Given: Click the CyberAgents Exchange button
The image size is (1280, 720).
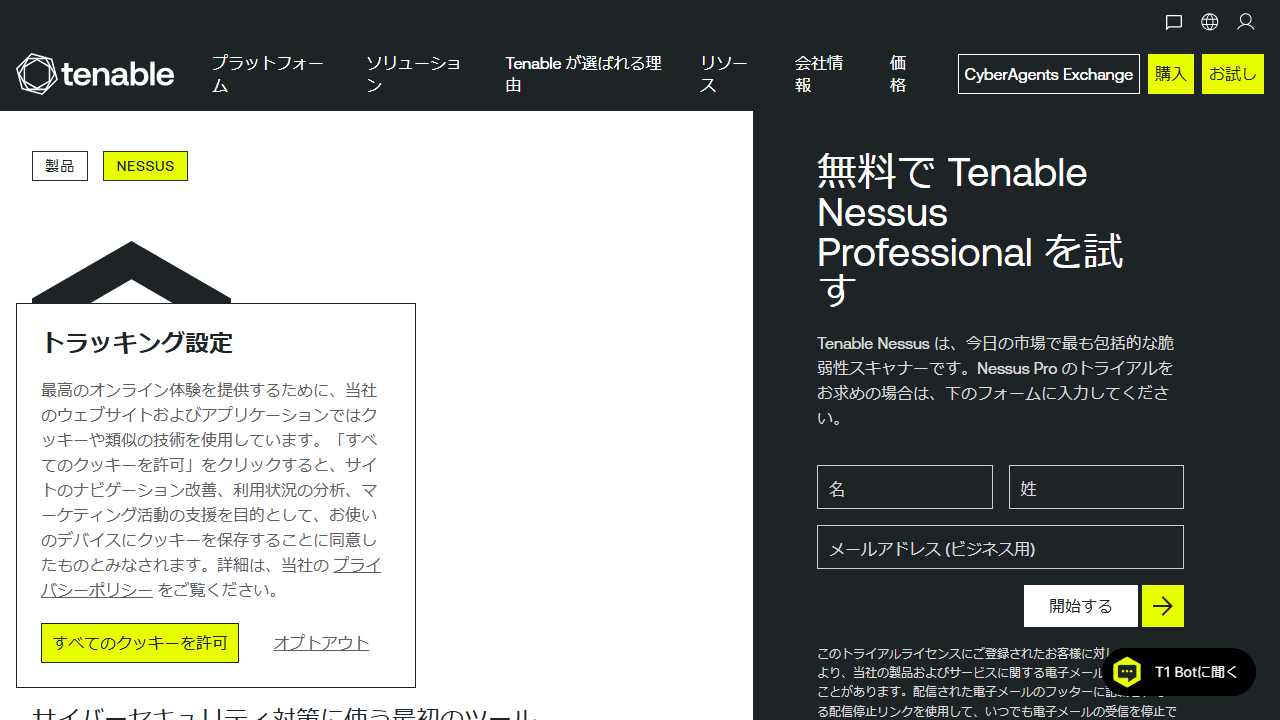Looking at the screenshot, I should (x=1049, y=74).
